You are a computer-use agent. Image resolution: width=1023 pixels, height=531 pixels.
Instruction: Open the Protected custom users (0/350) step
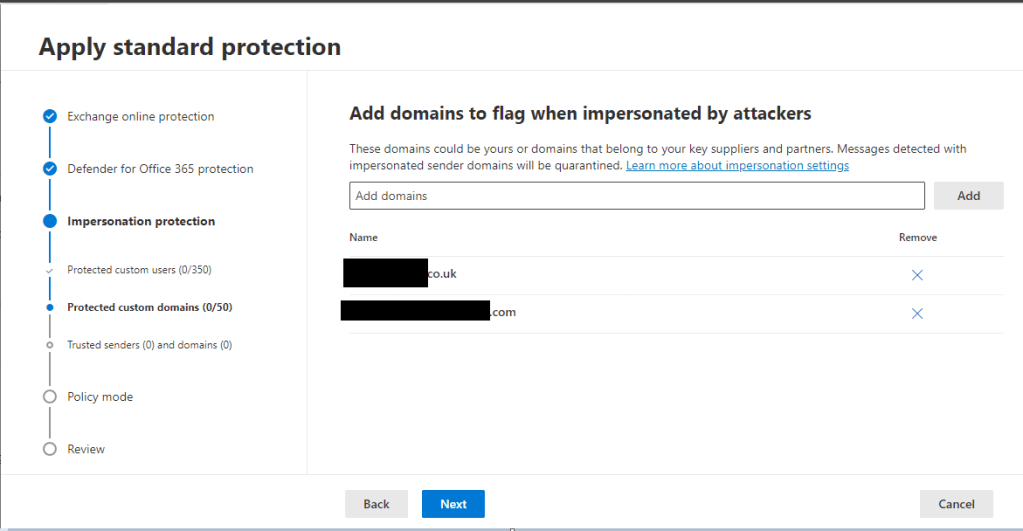(139, 270)
